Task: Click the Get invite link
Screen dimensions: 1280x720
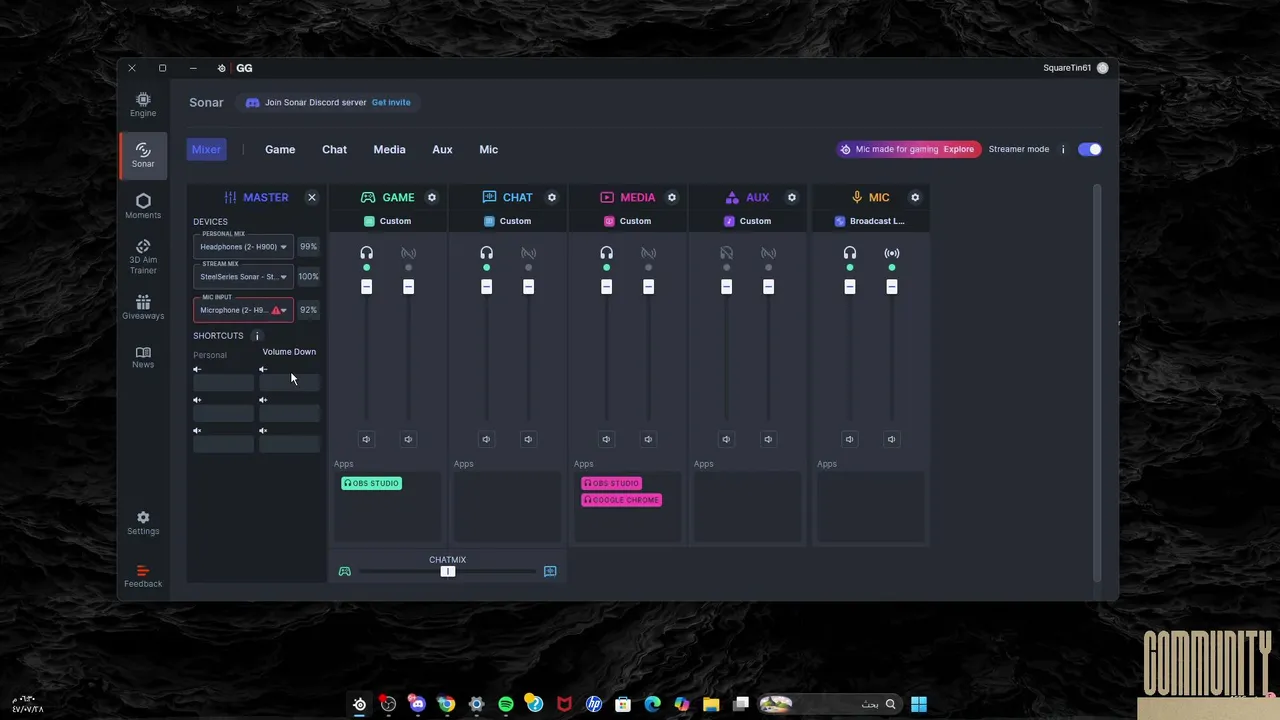Action: (391, 102)
